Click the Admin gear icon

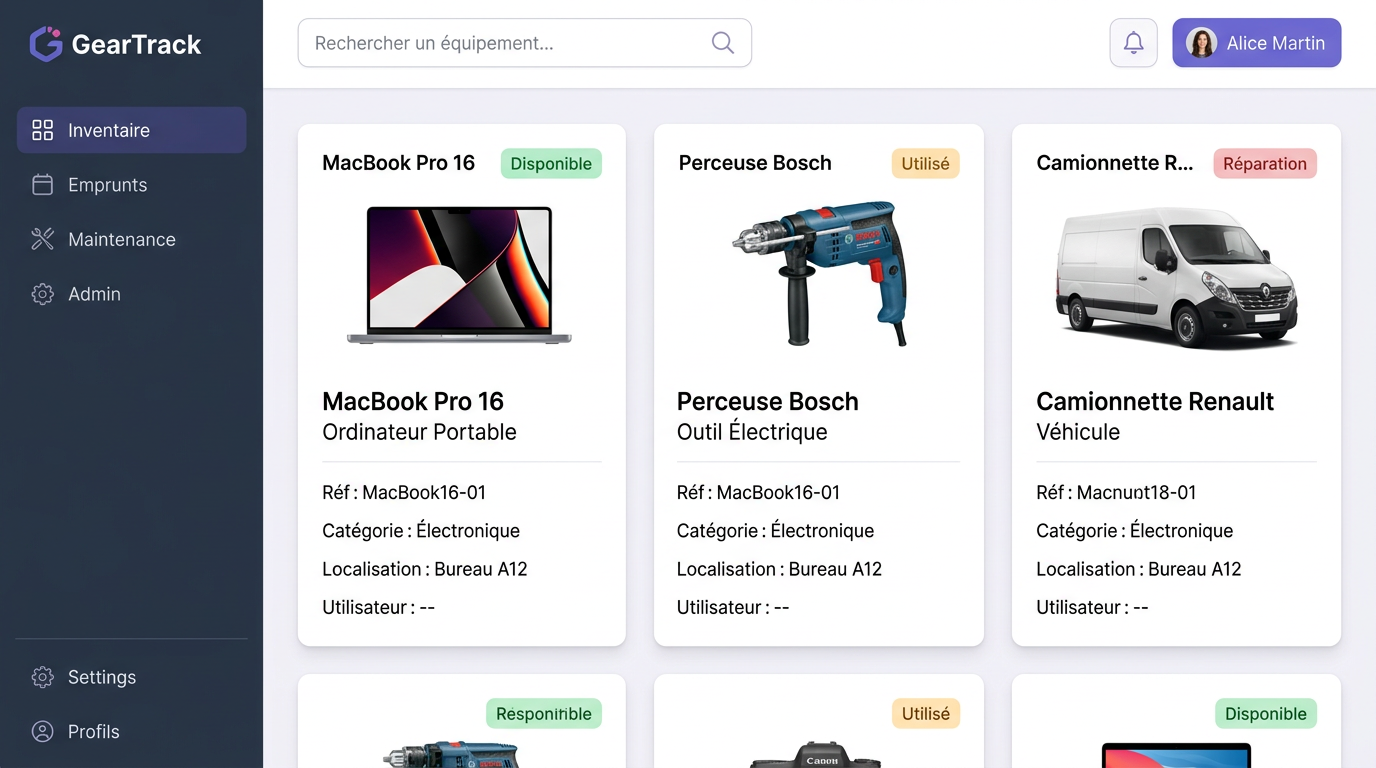click(42, 294)
